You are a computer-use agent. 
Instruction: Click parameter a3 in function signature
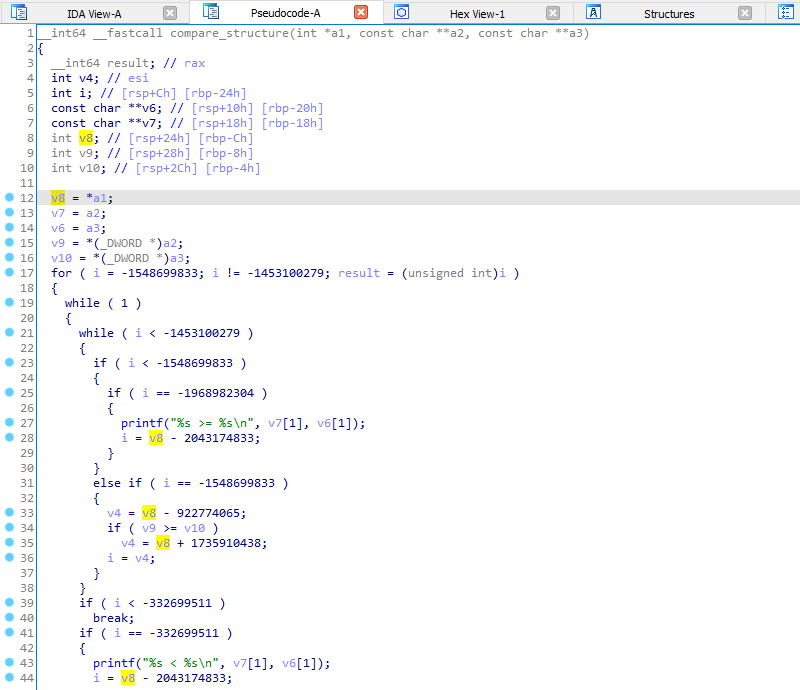576,33
